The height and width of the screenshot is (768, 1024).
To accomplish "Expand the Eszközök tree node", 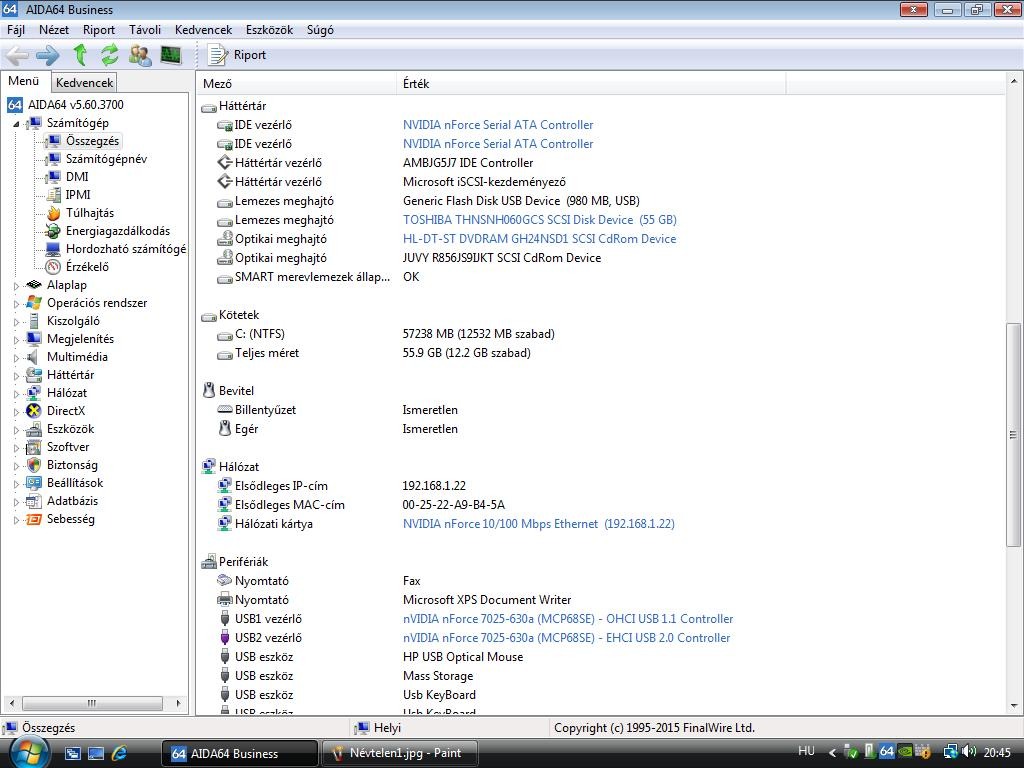I will (x=16, y=430).
